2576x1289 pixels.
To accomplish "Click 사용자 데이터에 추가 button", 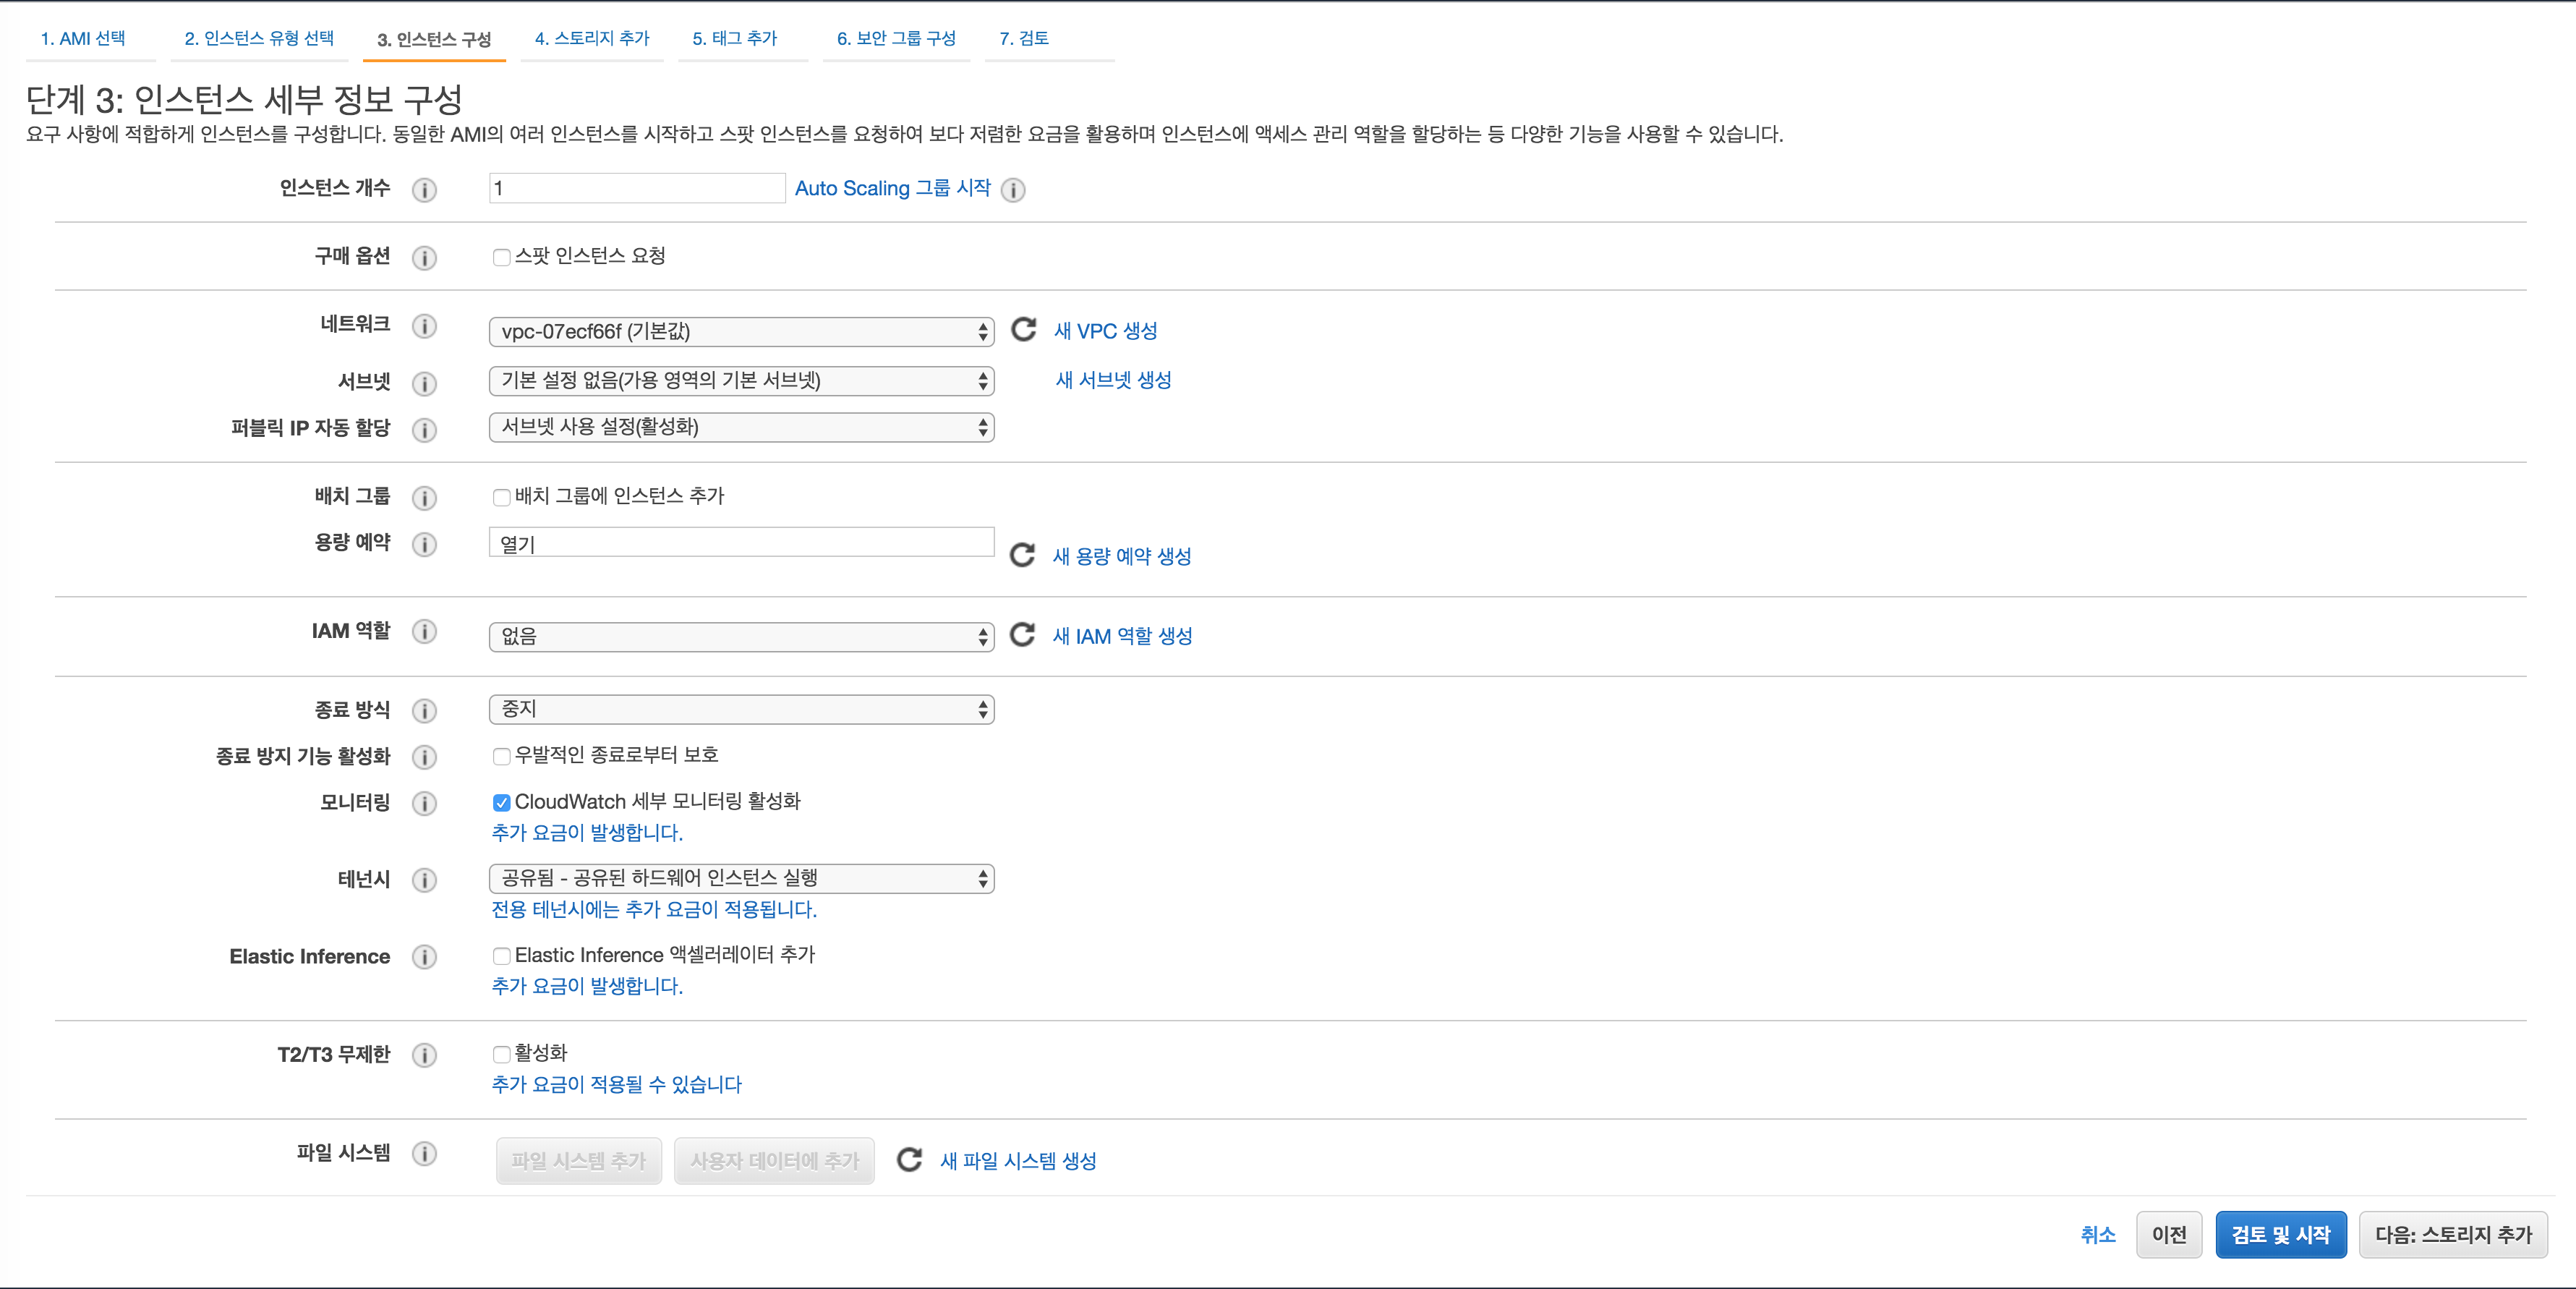I will (774, 1161).
